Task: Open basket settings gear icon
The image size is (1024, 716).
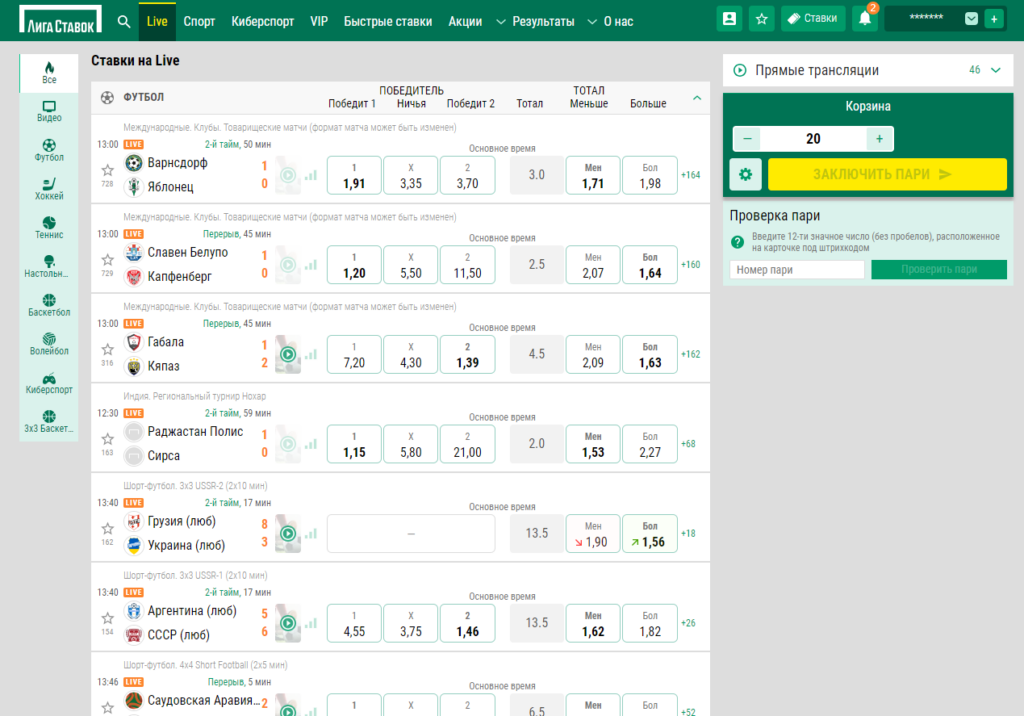Action: coord(745,174)
